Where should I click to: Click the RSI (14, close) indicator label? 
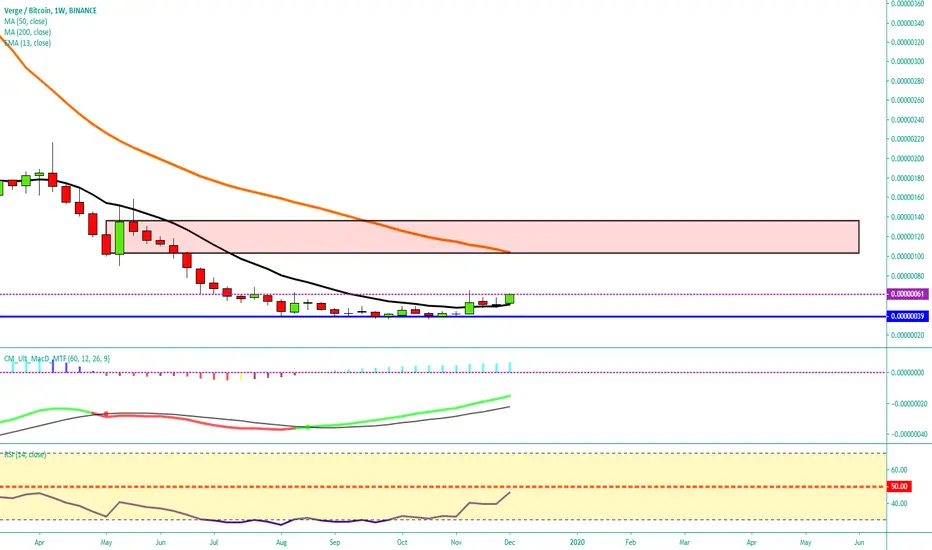tap(25, 454)
